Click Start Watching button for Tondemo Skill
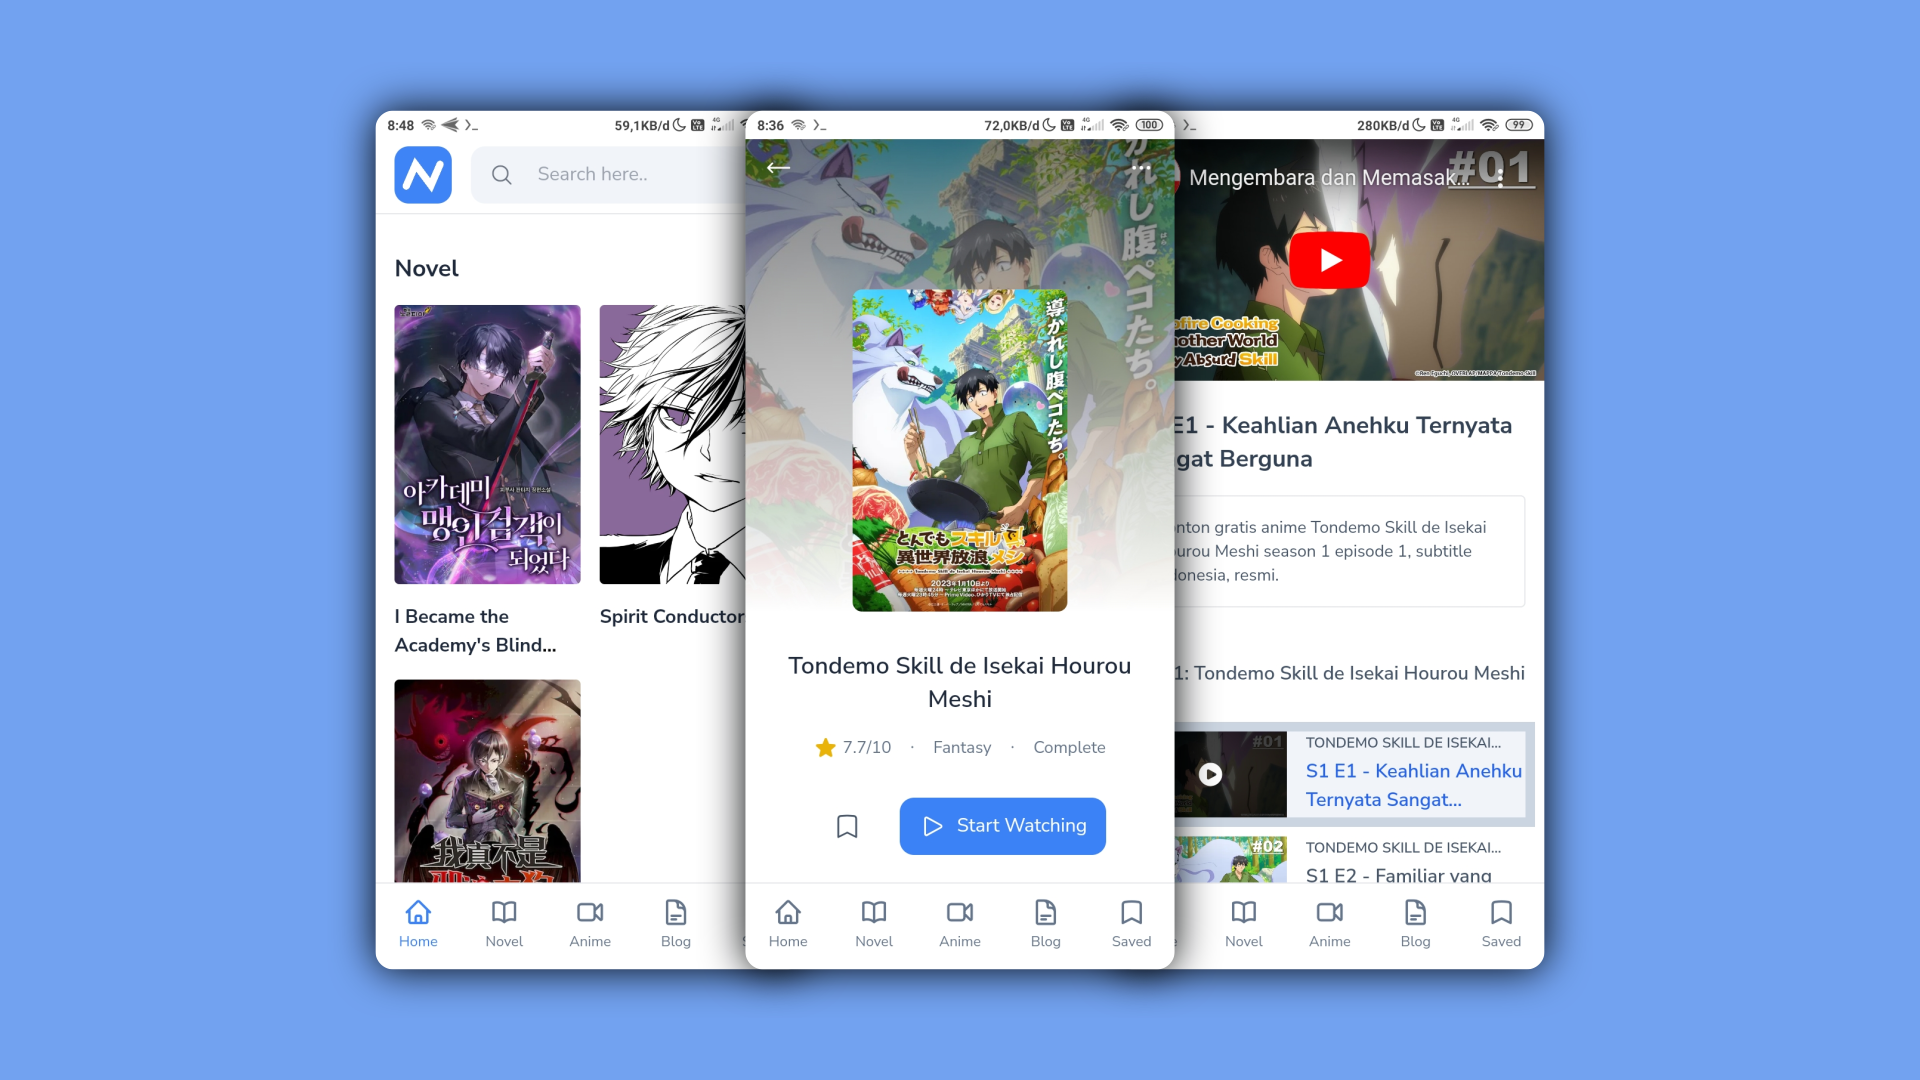The image size is (1920, 1080). pyautogui.click(x=1002, y=825)
